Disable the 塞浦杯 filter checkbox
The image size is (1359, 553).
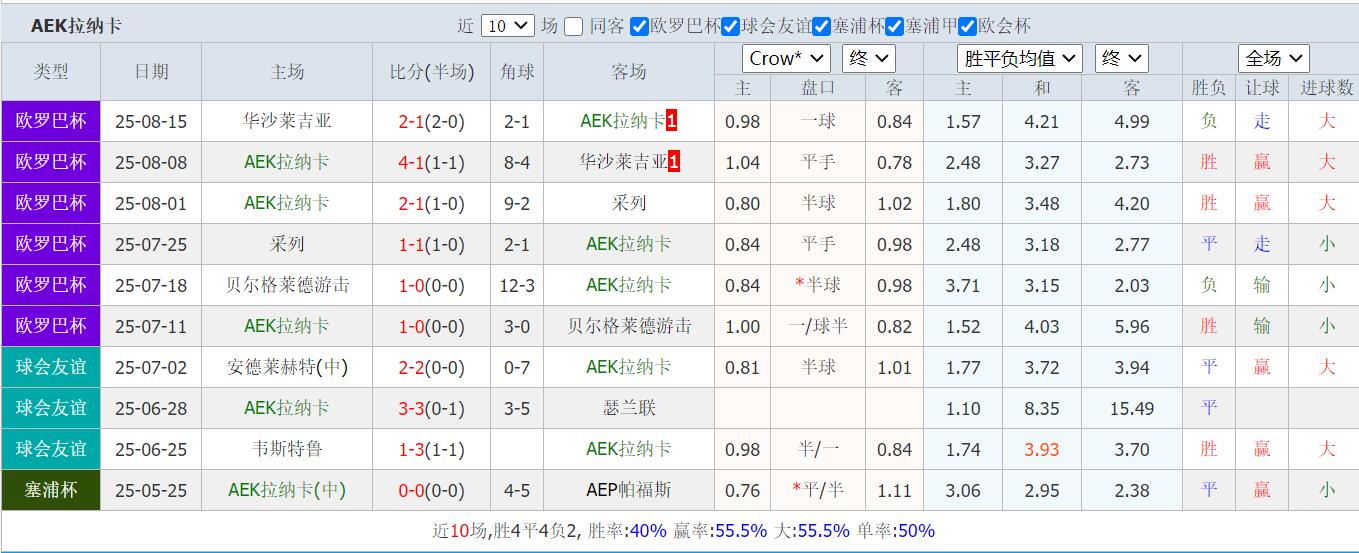coord(821,27)
